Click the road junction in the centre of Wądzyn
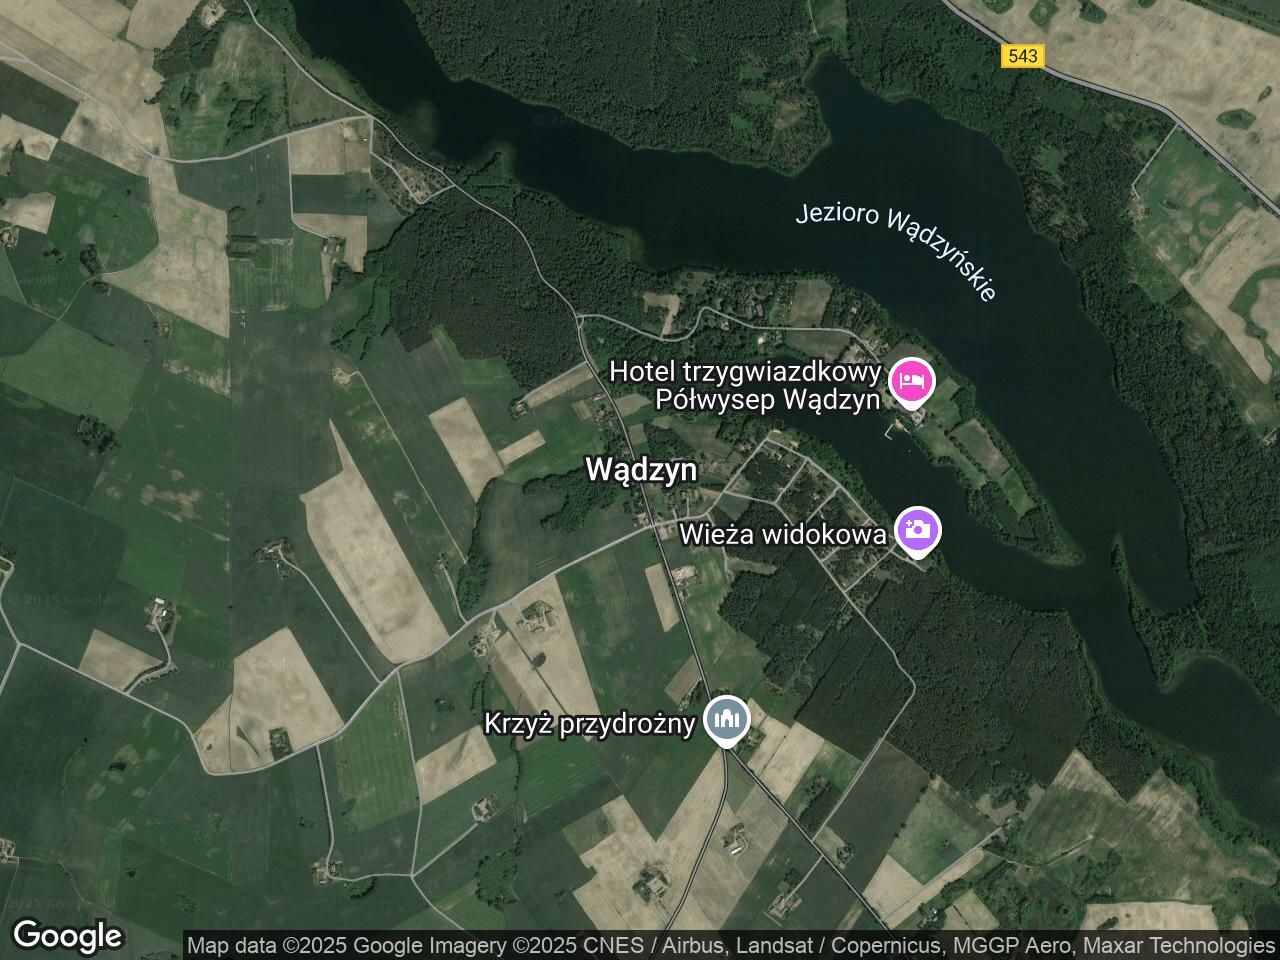1280x960 pixels. click(x=657, y=527)
